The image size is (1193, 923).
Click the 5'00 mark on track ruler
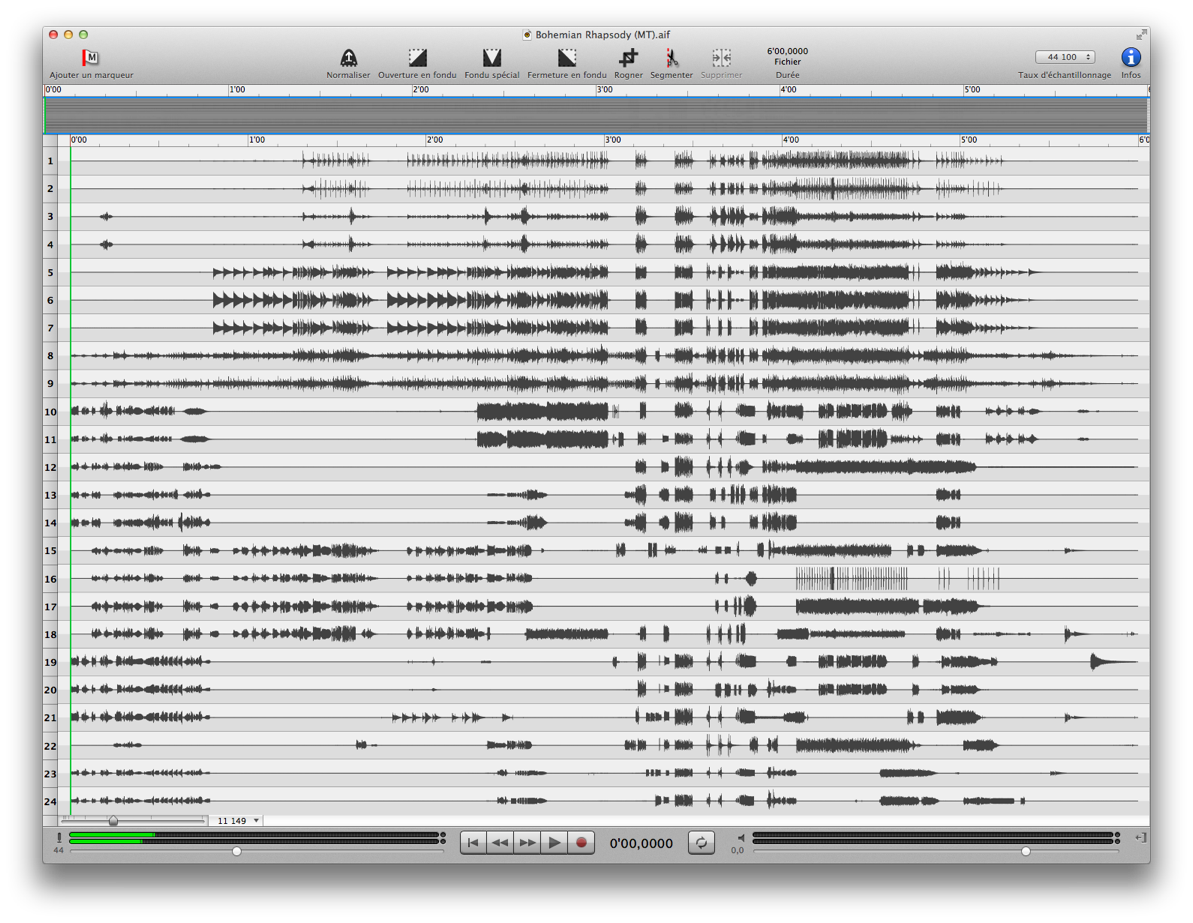[969, 140]
